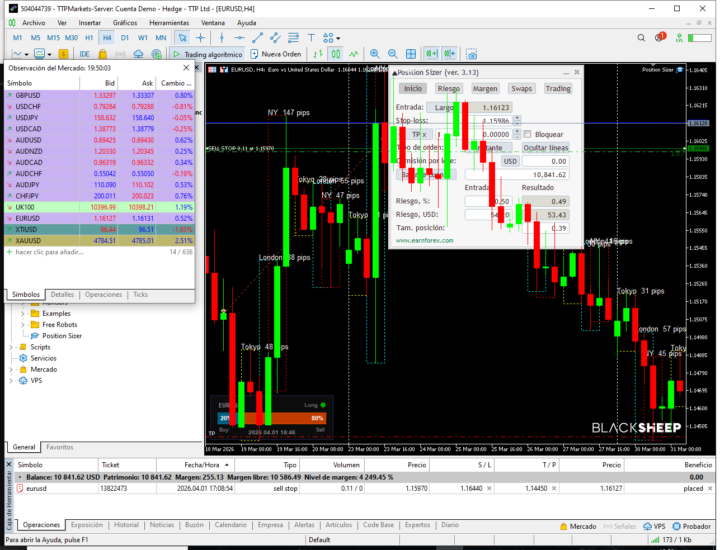
Task: Open the IDE MetaEditor
Action: 84,54
